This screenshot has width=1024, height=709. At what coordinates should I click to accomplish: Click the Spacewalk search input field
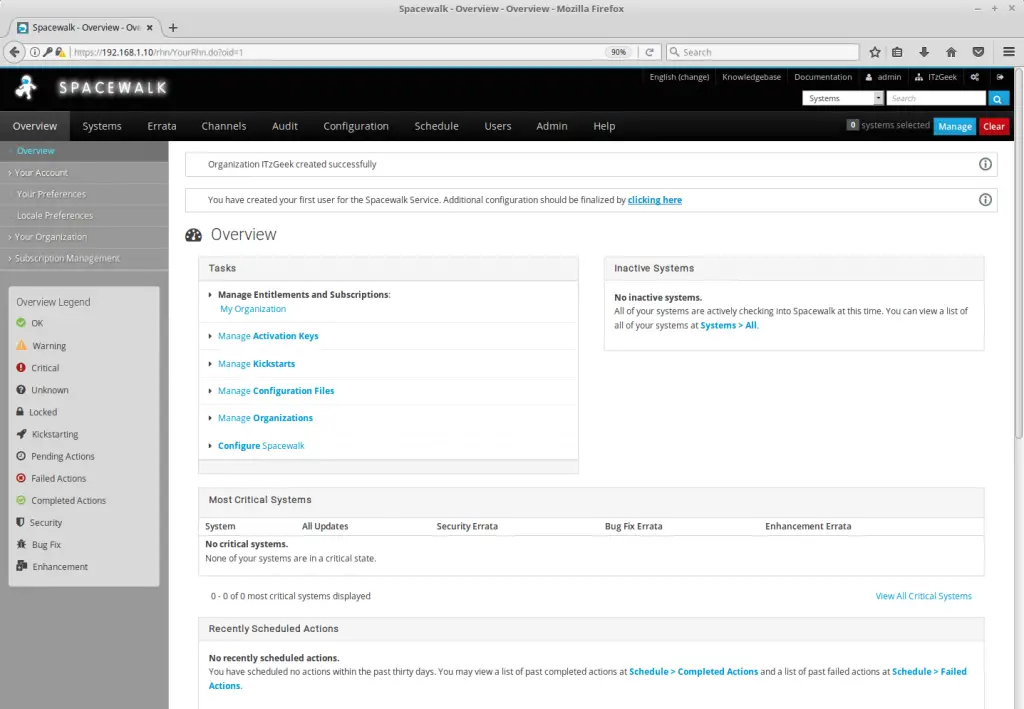pos(936,99)
